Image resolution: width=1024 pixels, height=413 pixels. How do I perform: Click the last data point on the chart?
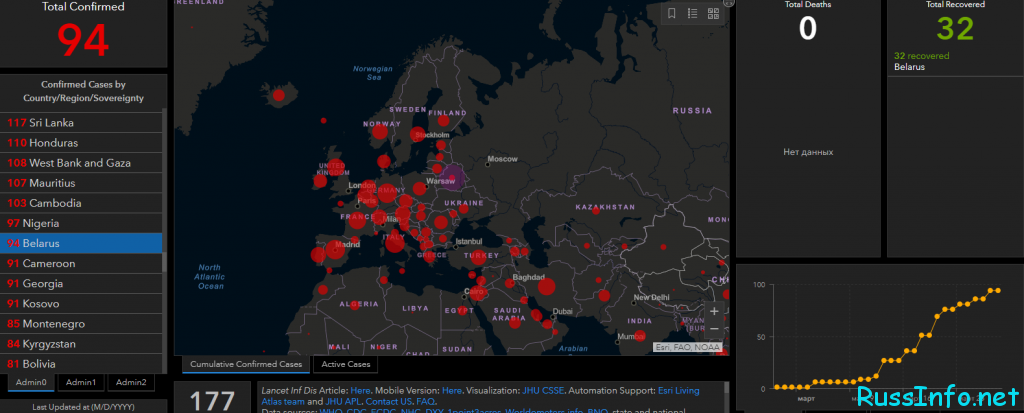pyautogui.click(x=998, y=291)
